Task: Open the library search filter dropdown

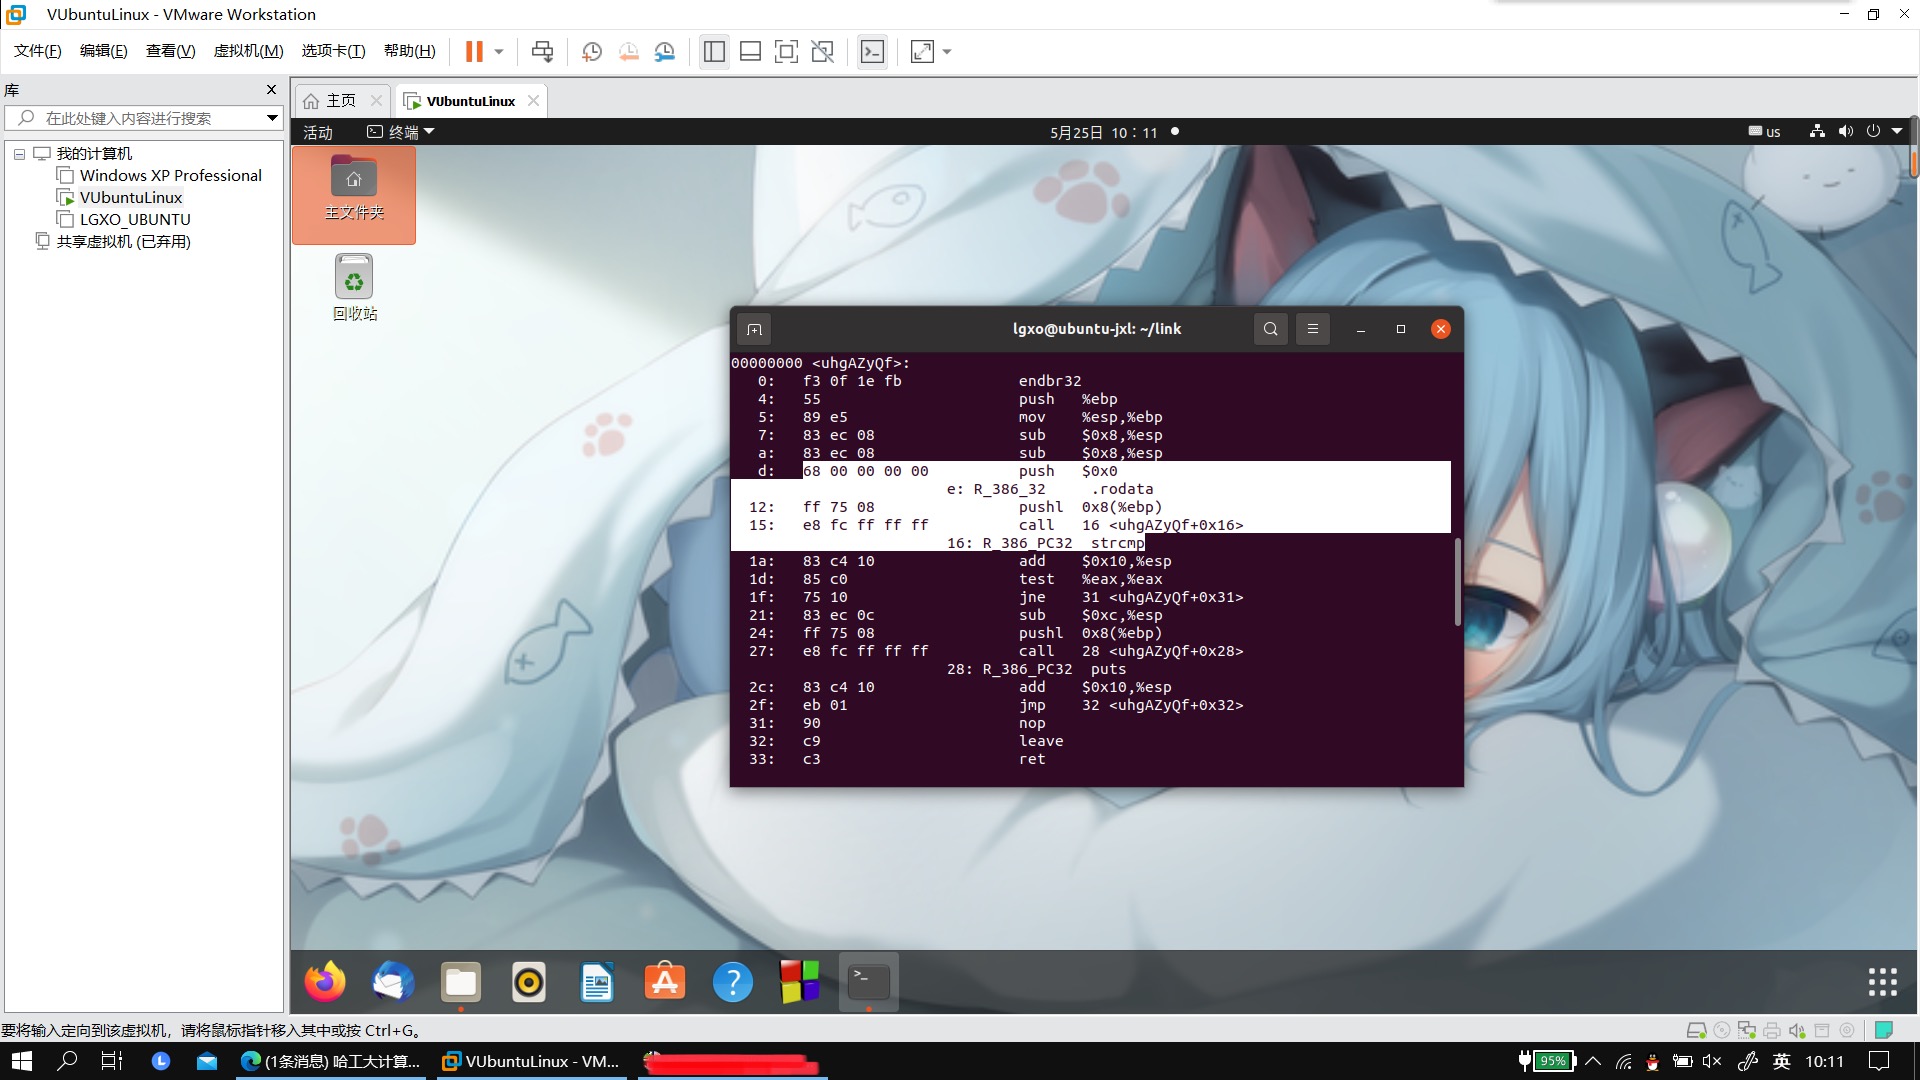Action: coord(272,118)
